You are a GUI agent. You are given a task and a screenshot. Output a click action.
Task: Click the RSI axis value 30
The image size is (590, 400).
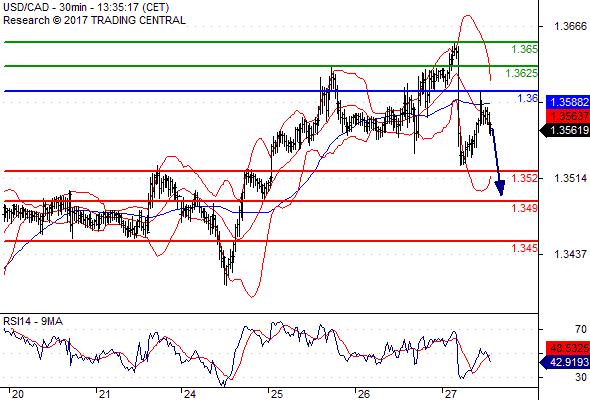tap(581, 377)
